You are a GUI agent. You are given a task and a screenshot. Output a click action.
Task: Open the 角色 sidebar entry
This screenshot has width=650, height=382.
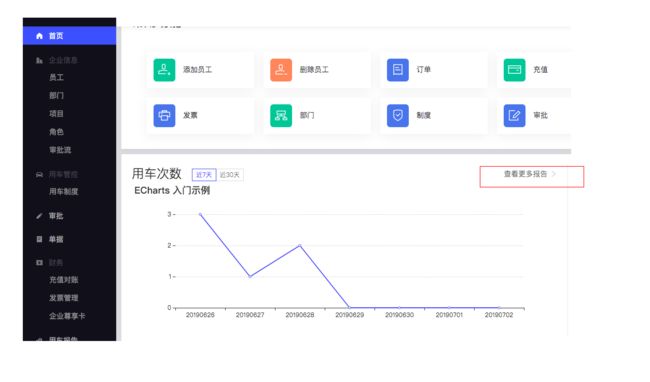tap(56, 132)
